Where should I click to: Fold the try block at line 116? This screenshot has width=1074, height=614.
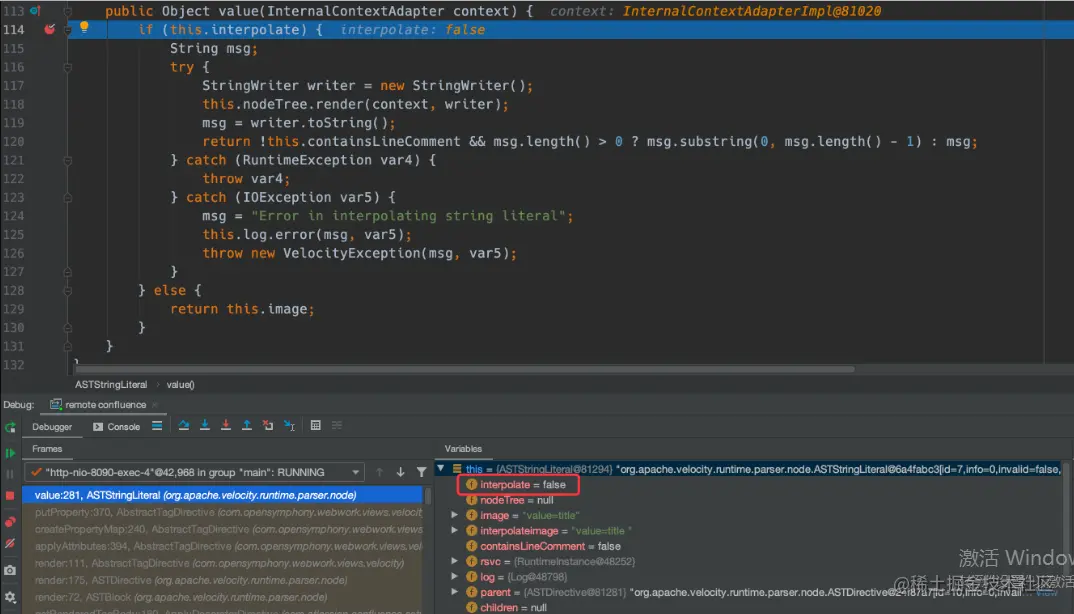tap(68, 67)
